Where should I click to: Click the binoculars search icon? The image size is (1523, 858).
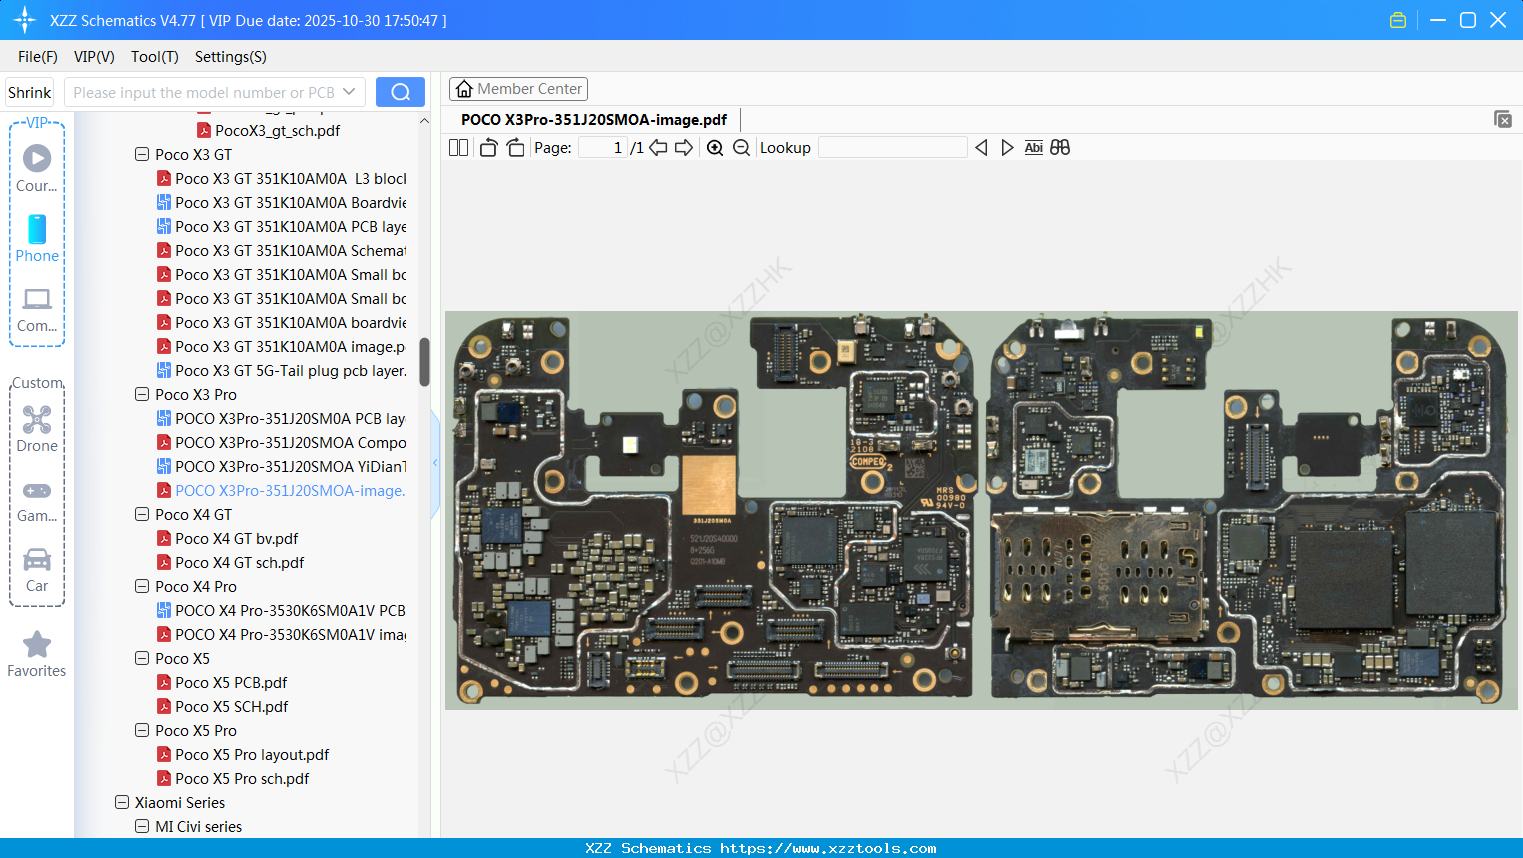[1060, 148]
